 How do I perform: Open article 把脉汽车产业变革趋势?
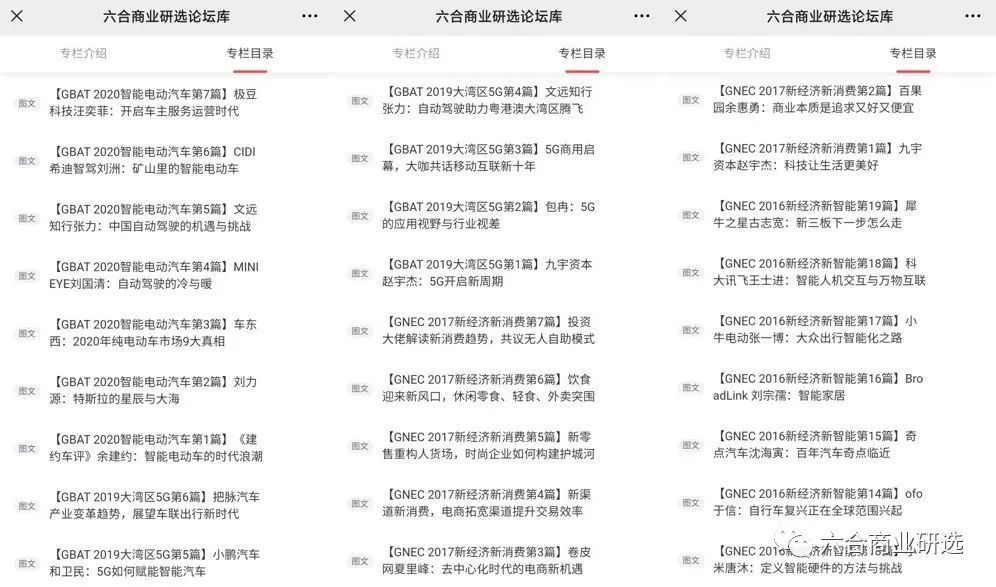coord(154,505)
